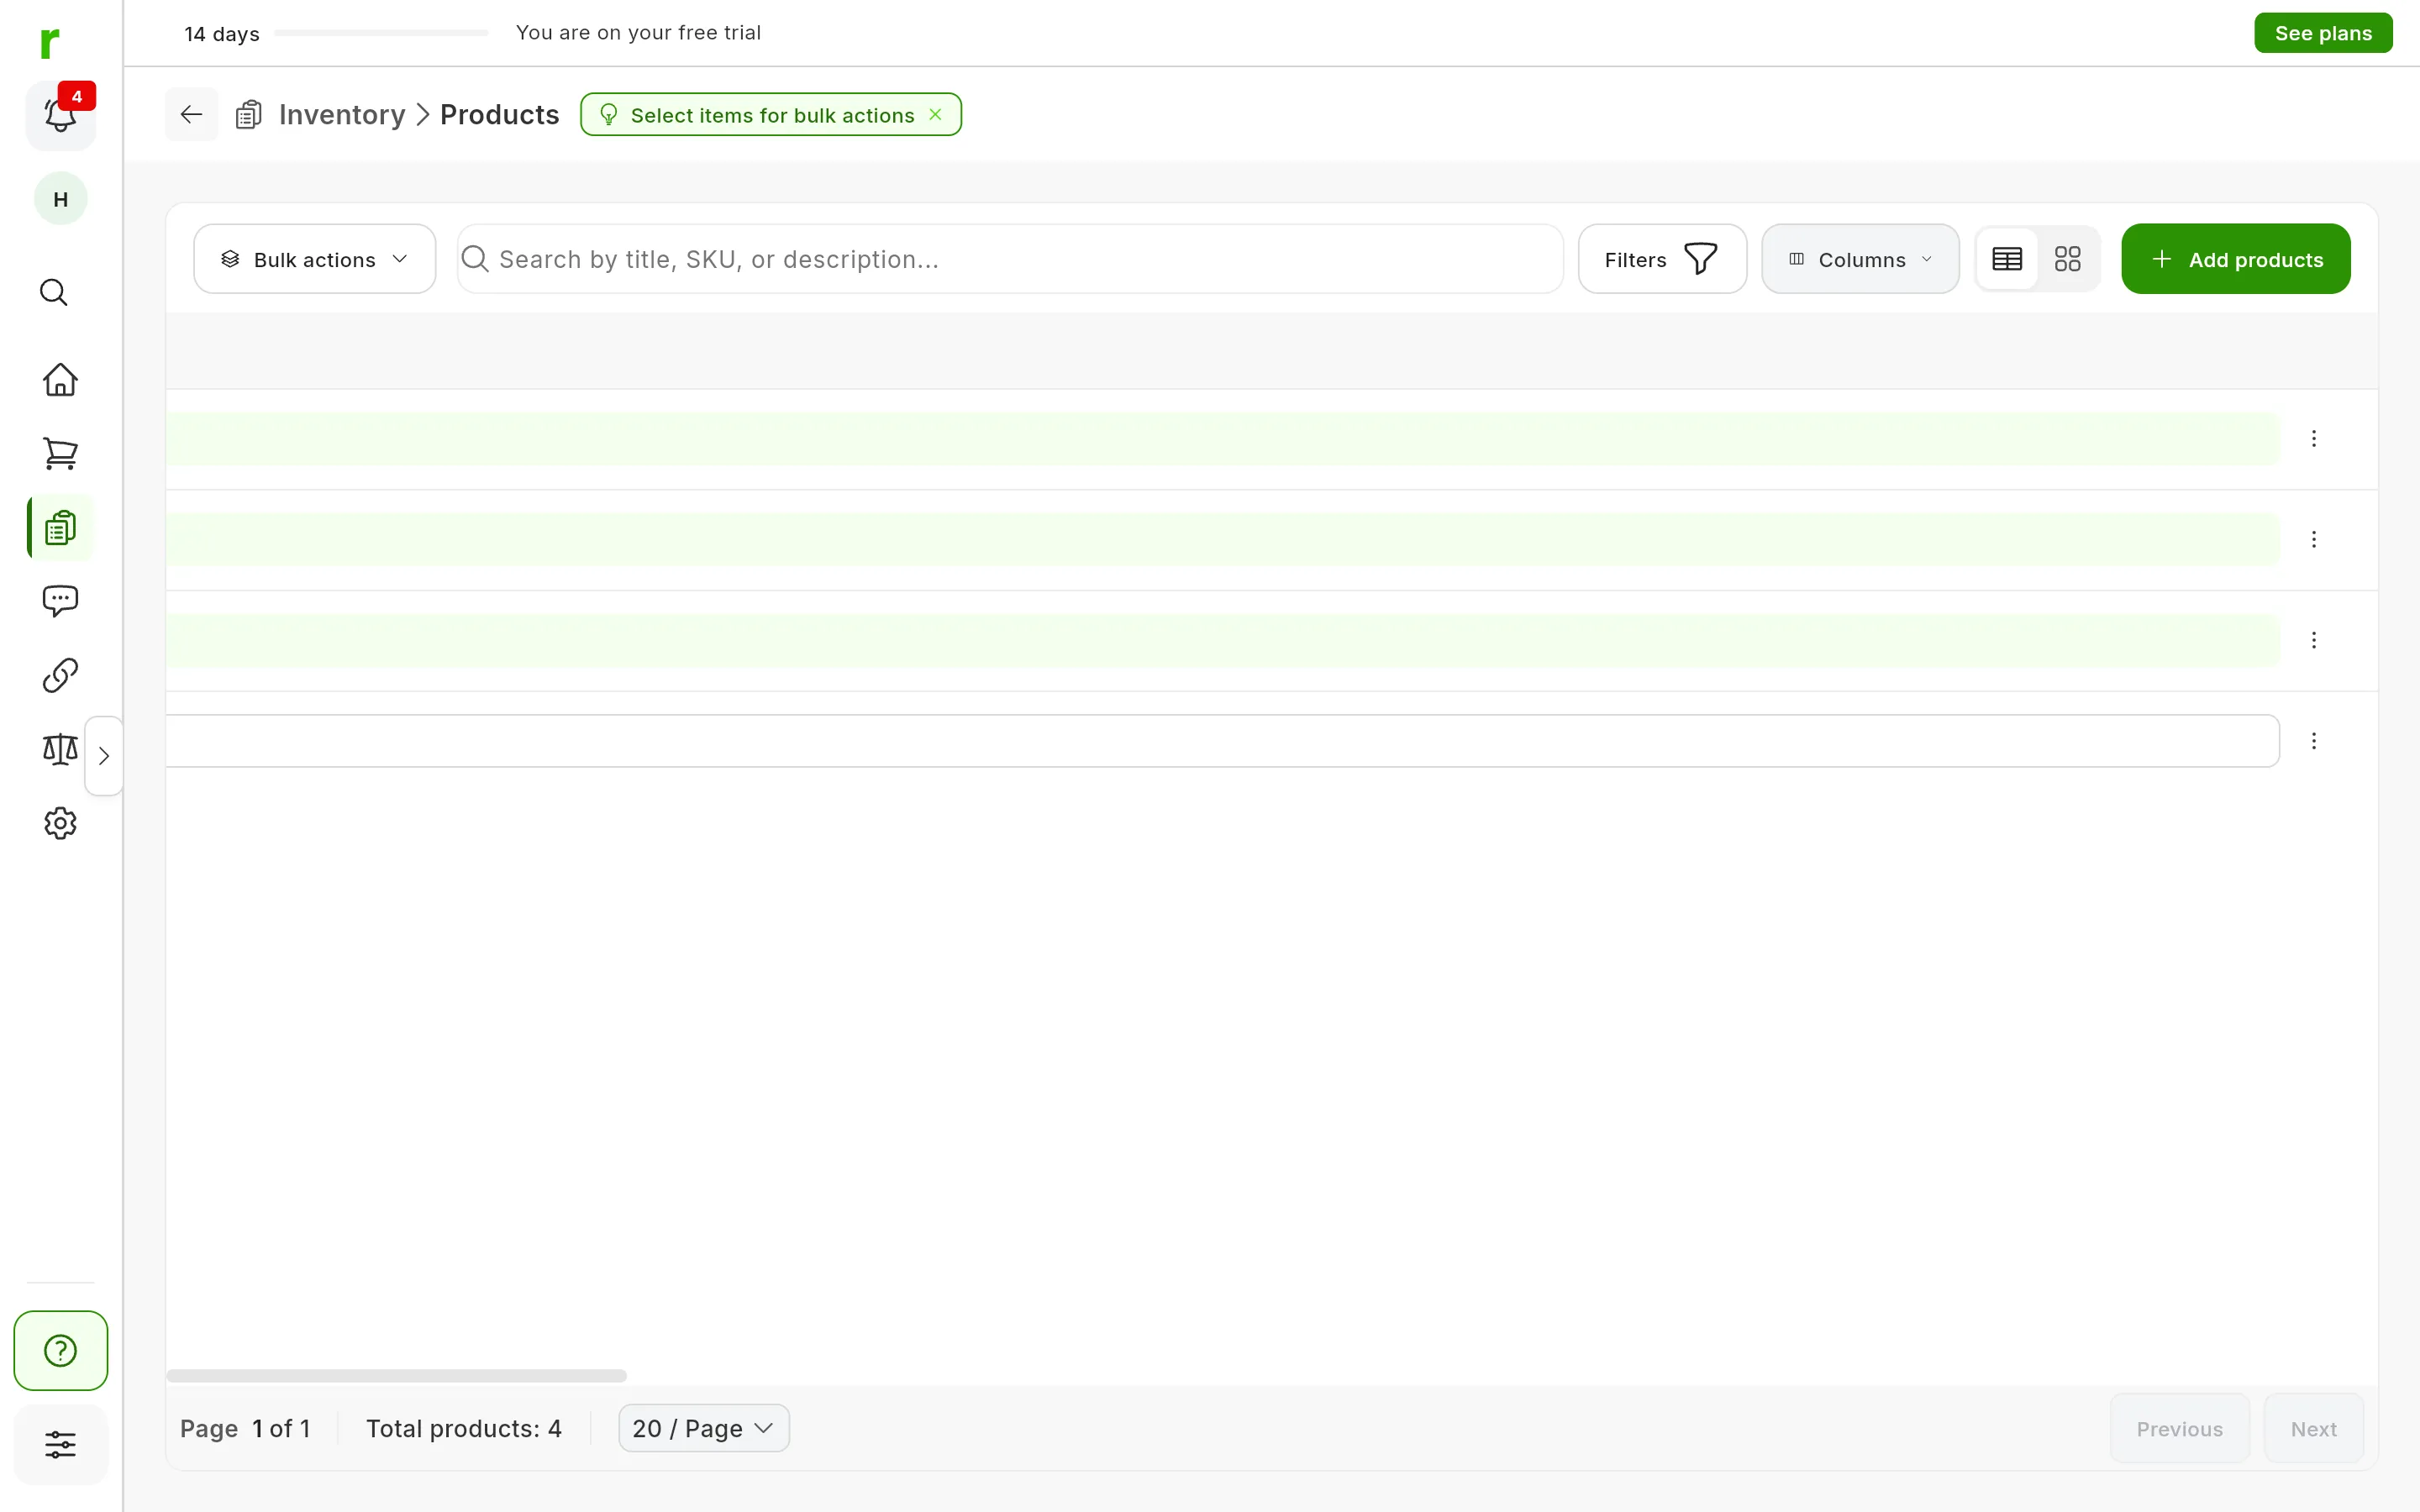
Task: Click the free trial progress bar
Action: (381, 33)
